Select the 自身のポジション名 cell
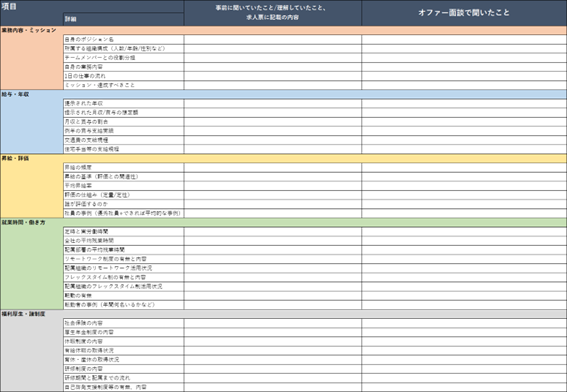 [x=123, y=39]
